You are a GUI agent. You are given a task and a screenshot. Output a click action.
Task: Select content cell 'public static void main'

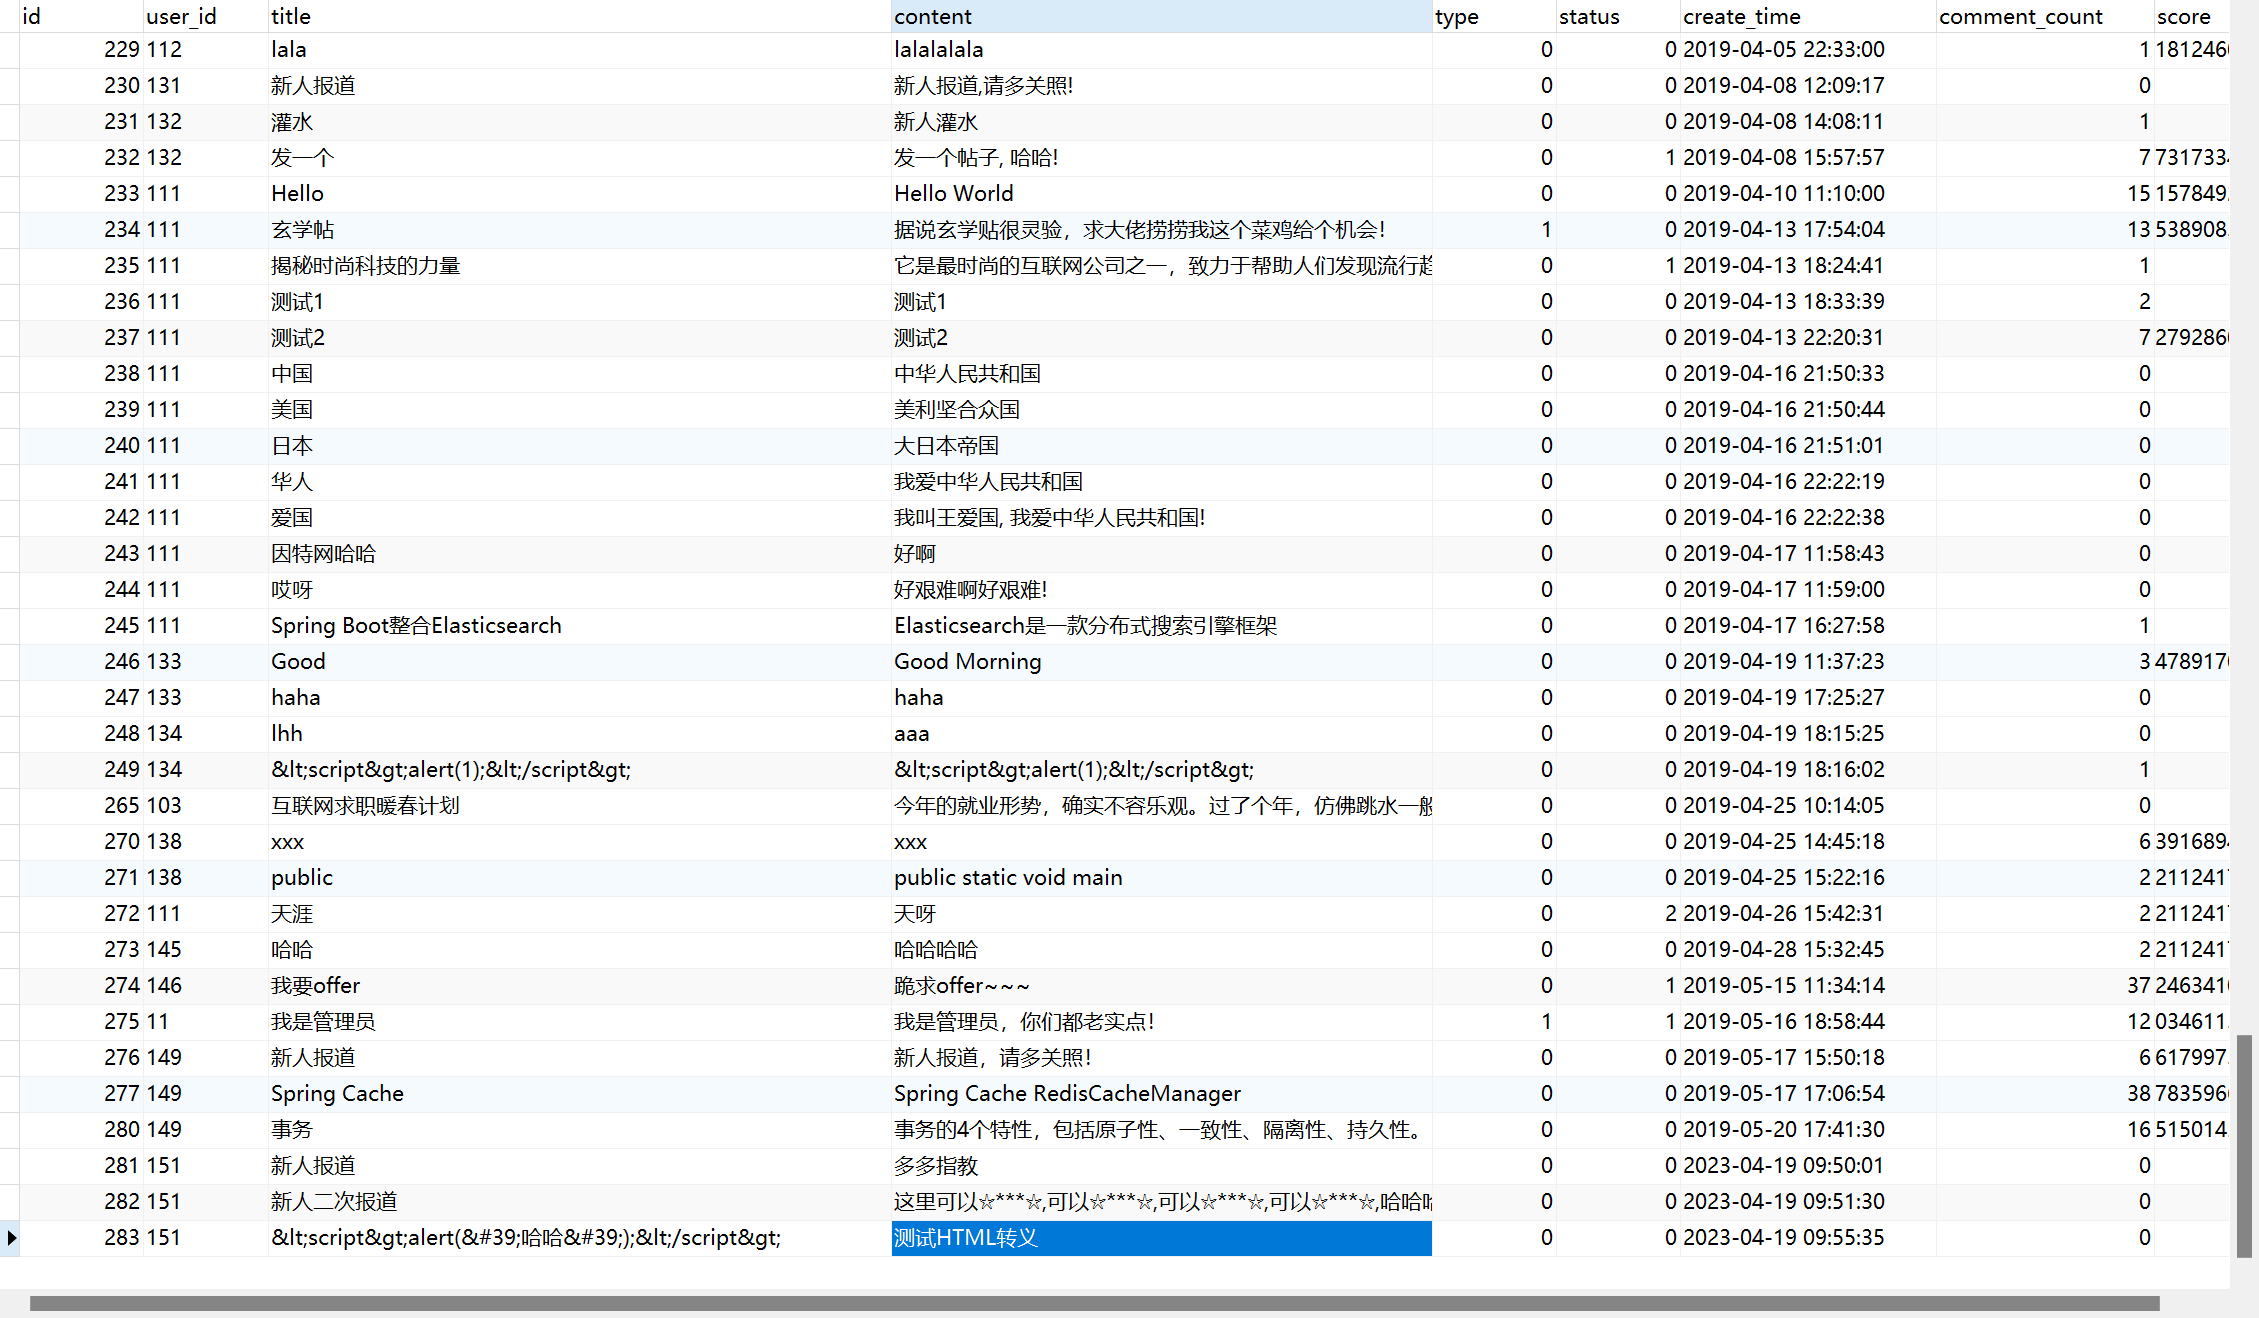click(x=1161, y=878)
